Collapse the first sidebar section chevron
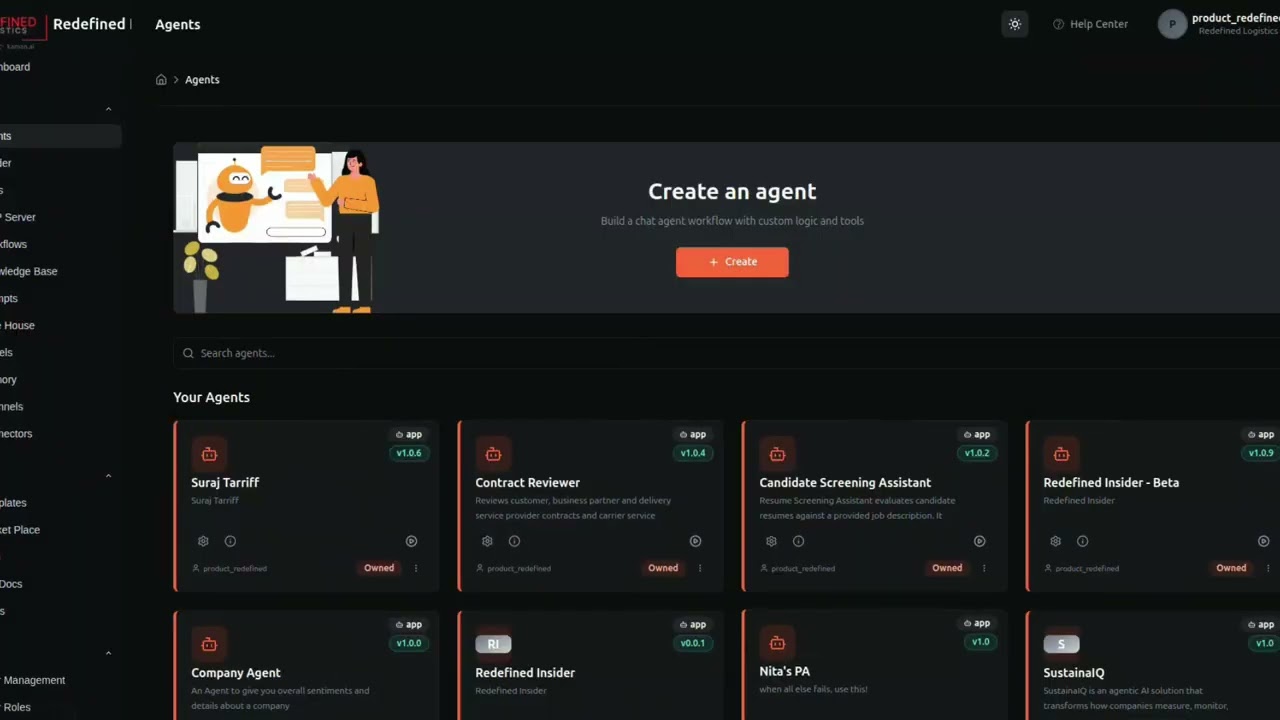This screenshot has width=1280, height=720. [108, 109]
